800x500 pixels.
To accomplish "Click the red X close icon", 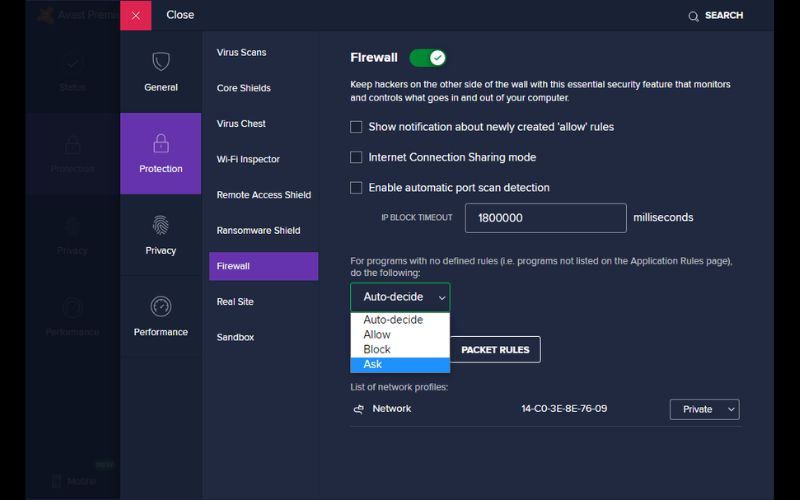I will tap(136, 15).
